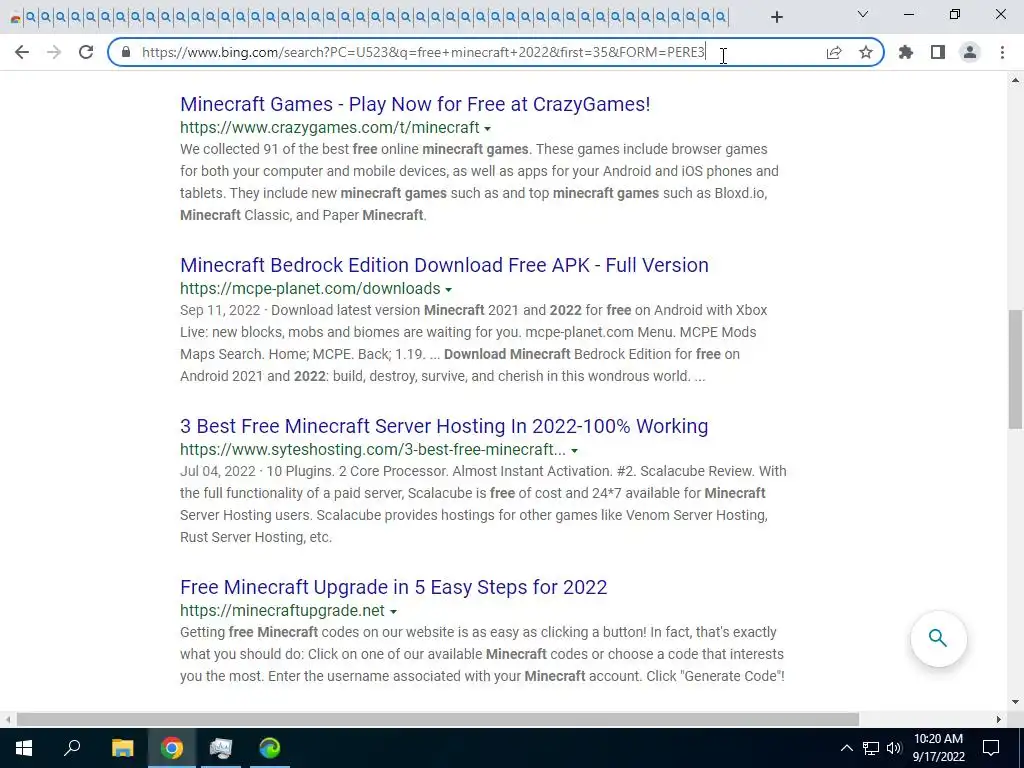Click the text 'Sep 11, 2022'
Viewport: 1024px width, 768px height.
click(220, 310)
